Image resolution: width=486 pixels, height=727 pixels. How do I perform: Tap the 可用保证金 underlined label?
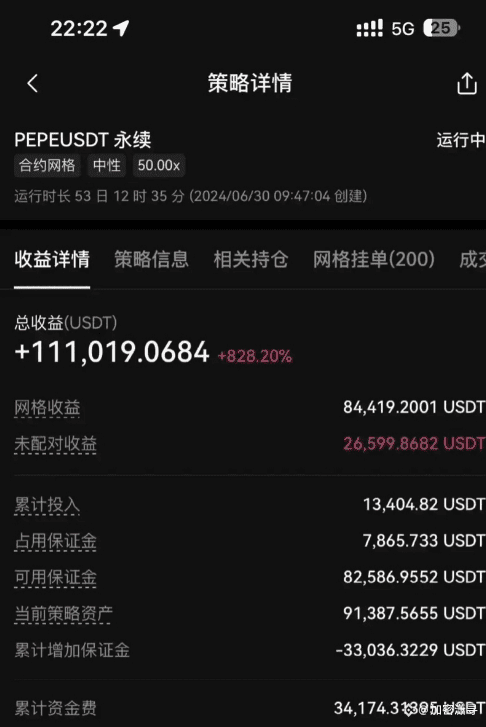[55, 577]
